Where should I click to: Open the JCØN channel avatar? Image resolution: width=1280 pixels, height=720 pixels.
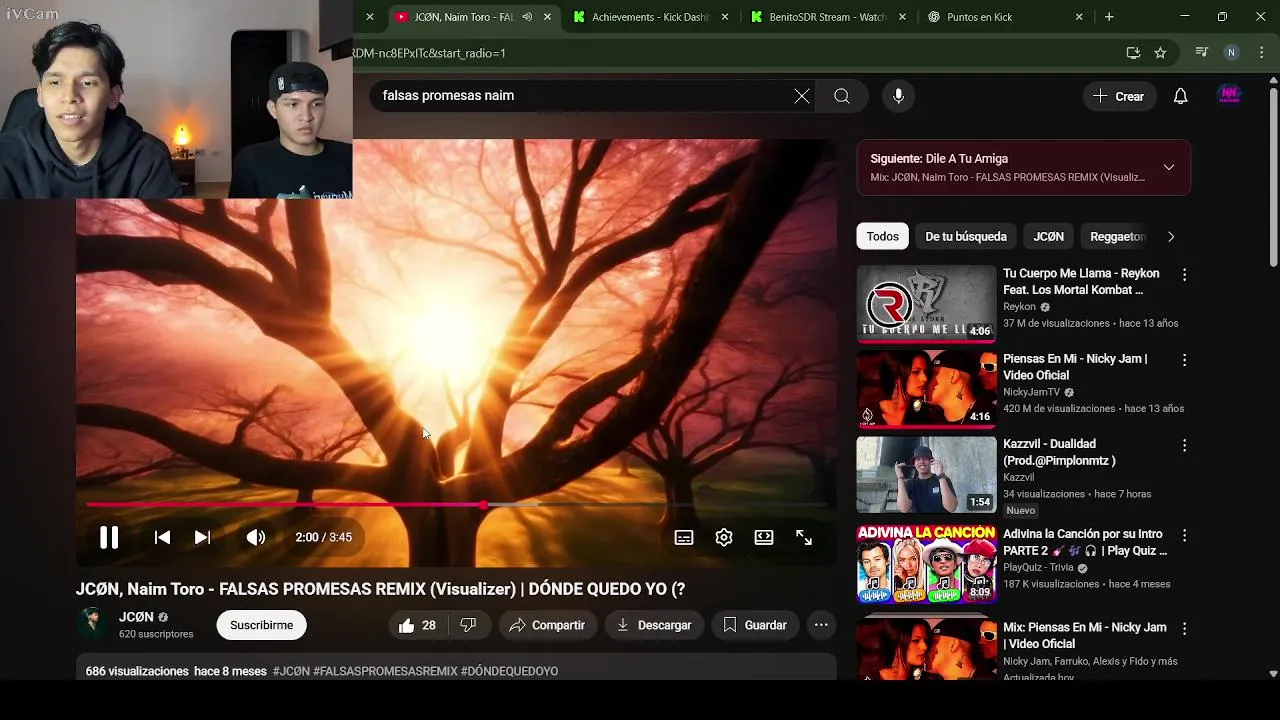tap(93, 624)
